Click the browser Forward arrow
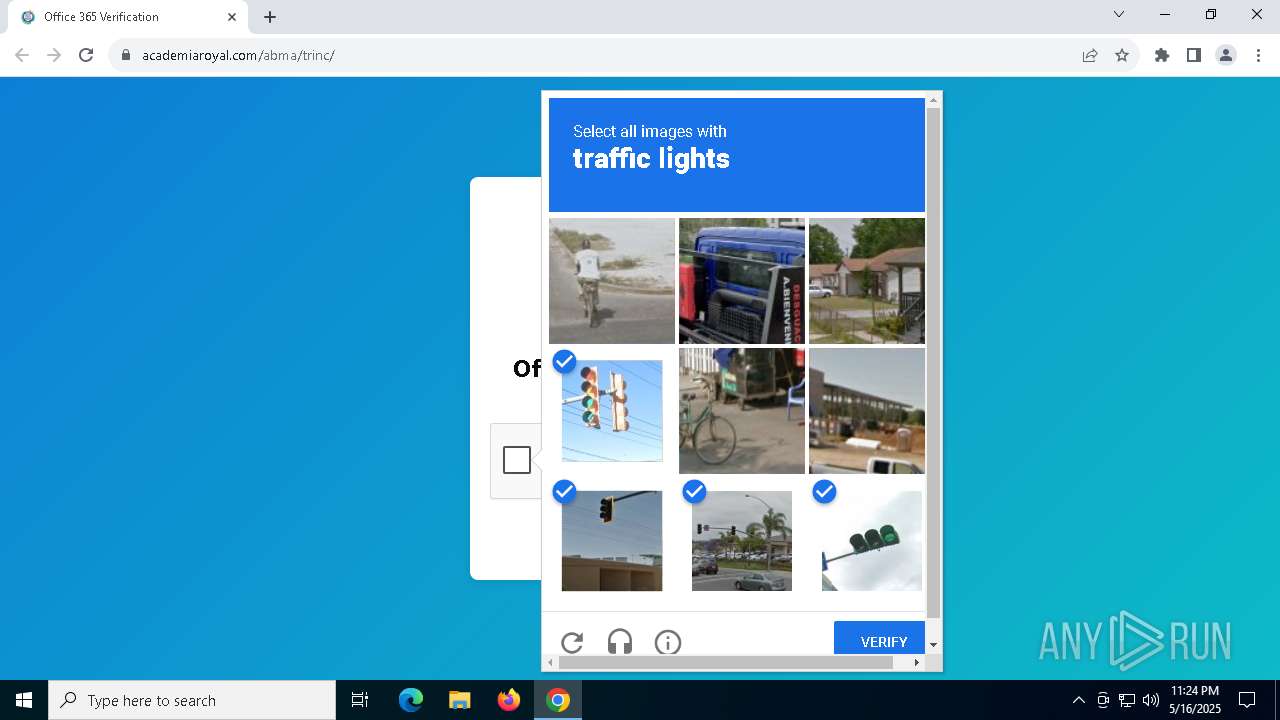The height and width of the screenshot is (720, 1280). click(x=54, y=55)
